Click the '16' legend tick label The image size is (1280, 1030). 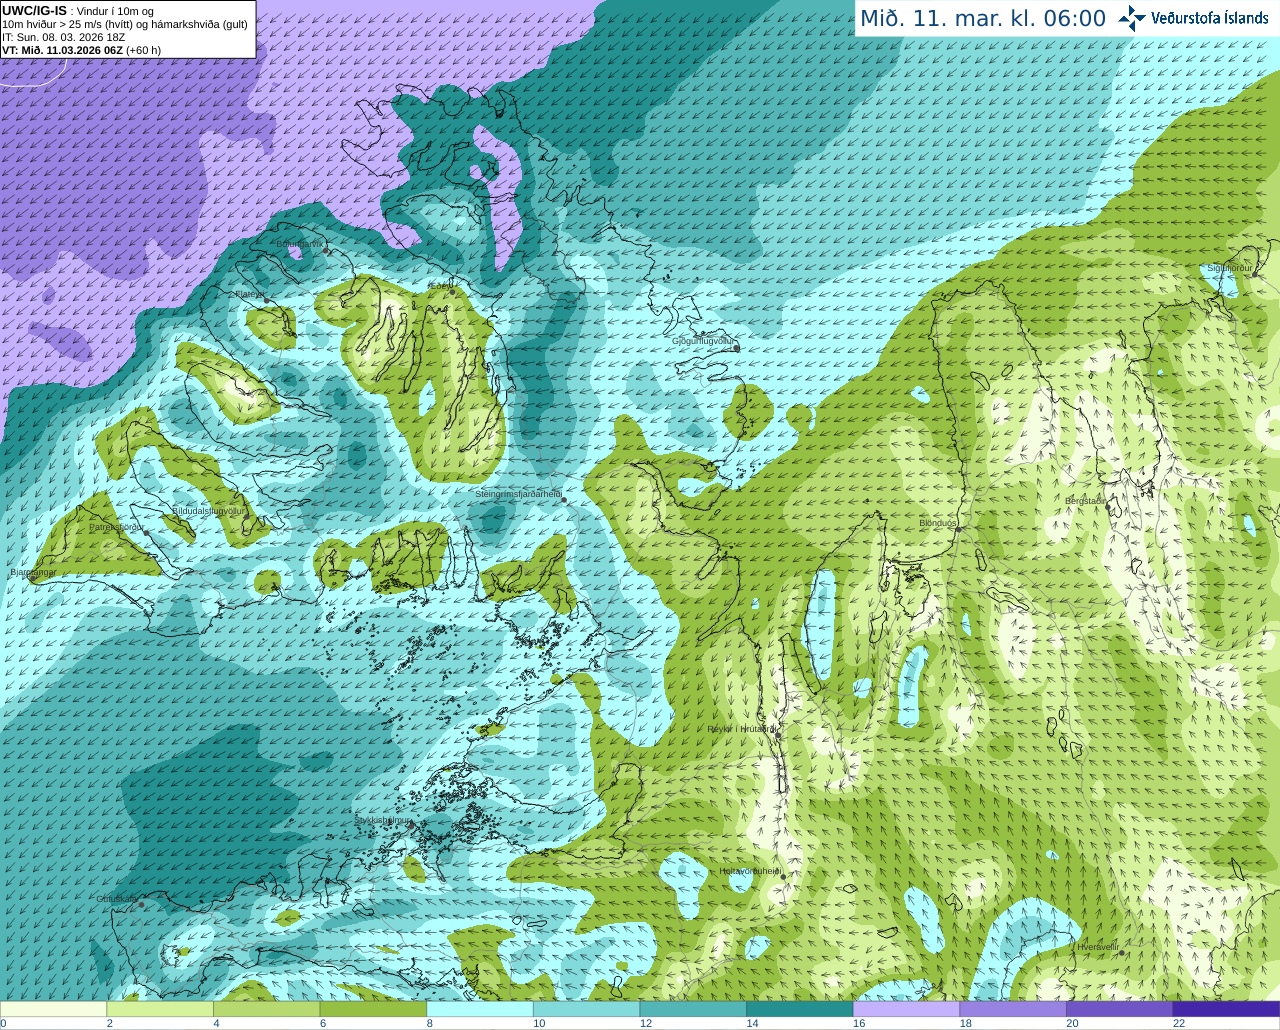[858, 1023]
